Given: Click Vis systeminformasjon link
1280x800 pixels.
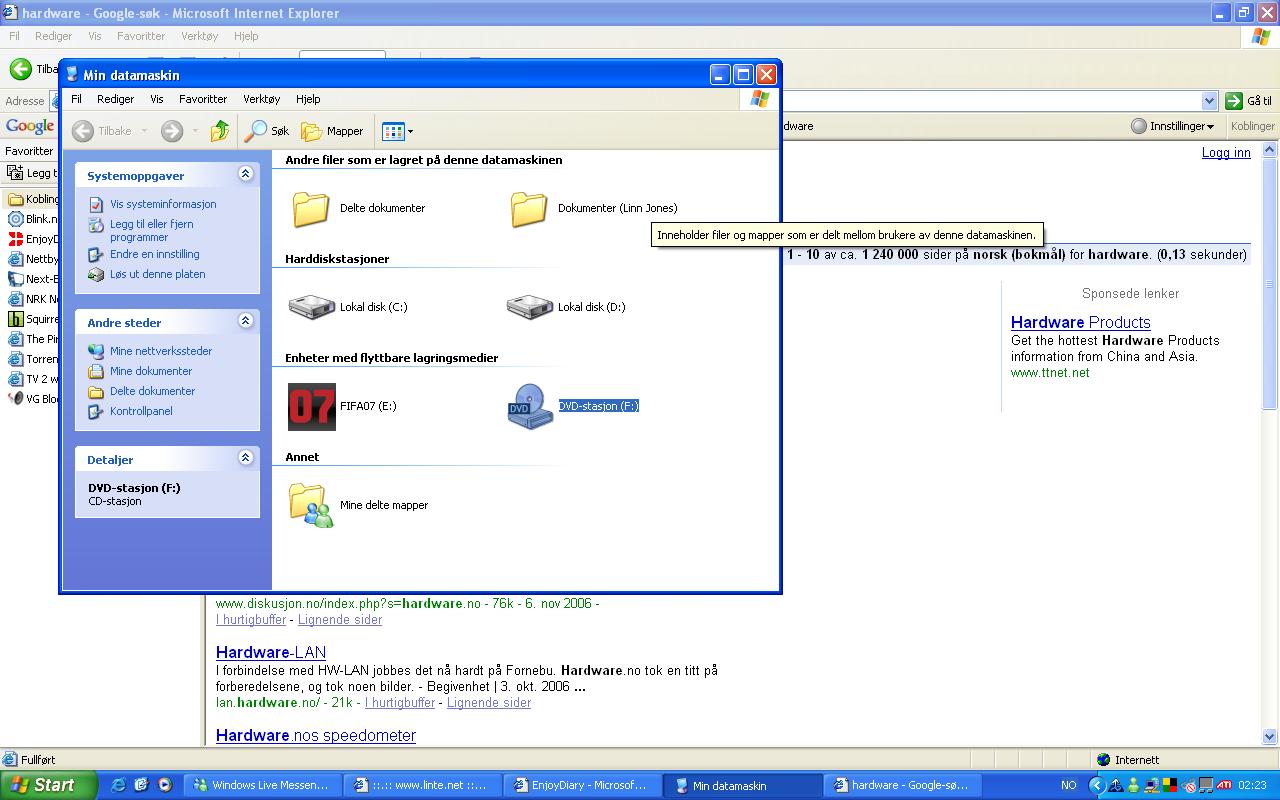Looking at the screenshot, I should (x=163, y=204).
